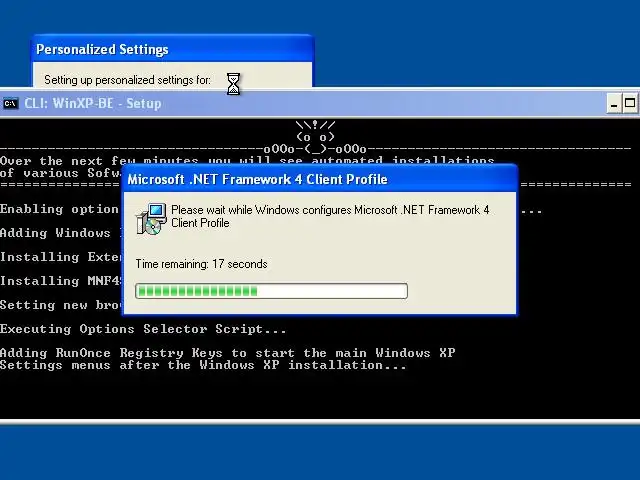The width and height of the screenshot is (640, 480).
Task: Click the "Installing Exte" console line
Action: pyautogui.click(x=60, y=257)
